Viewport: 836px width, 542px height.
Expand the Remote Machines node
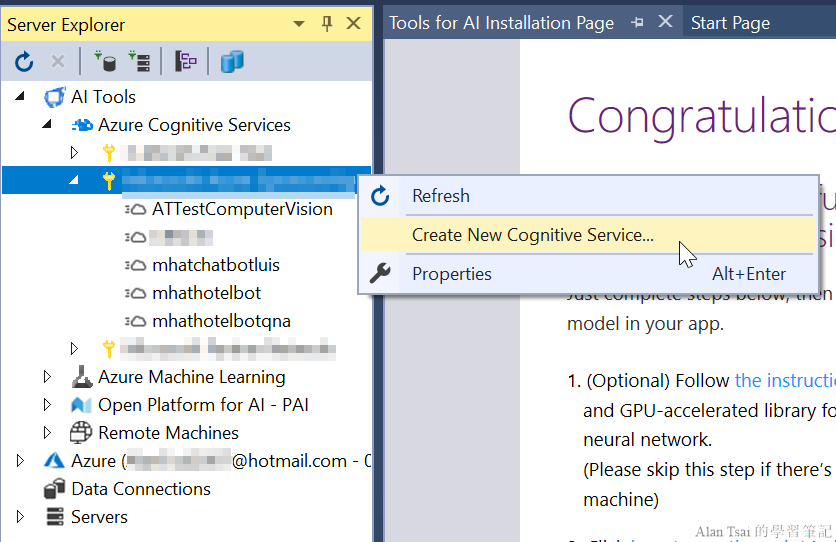point(47,433)
